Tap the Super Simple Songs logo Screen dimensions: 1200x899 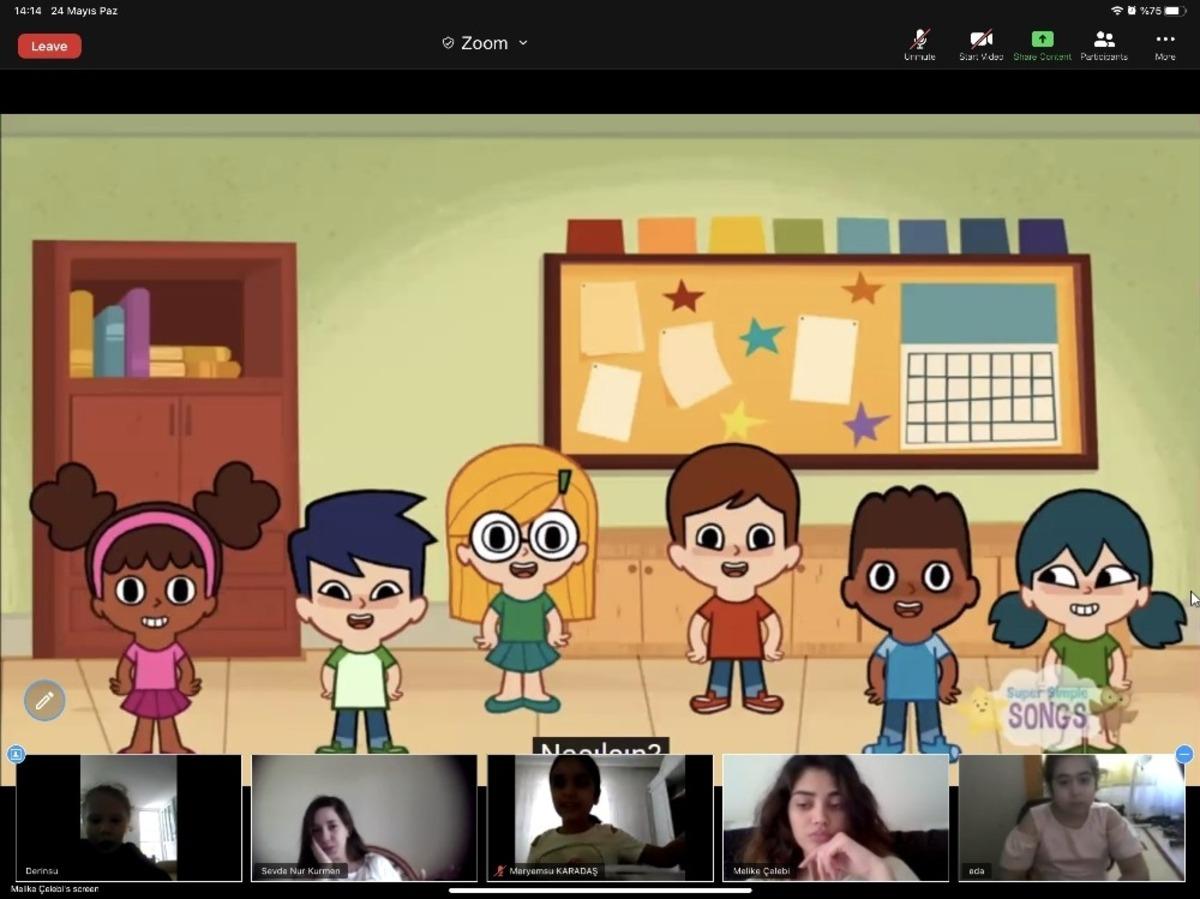coord(1047,708)
